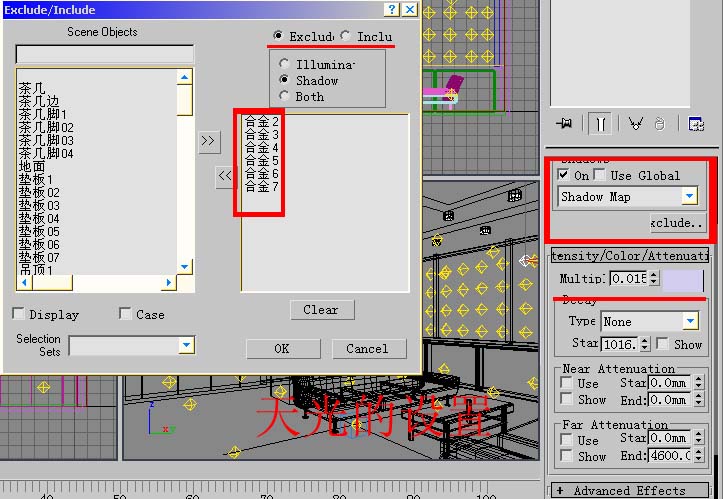Move object right with >> button
Viewport: 723px width, 499px height.
[x=208, y=141]
